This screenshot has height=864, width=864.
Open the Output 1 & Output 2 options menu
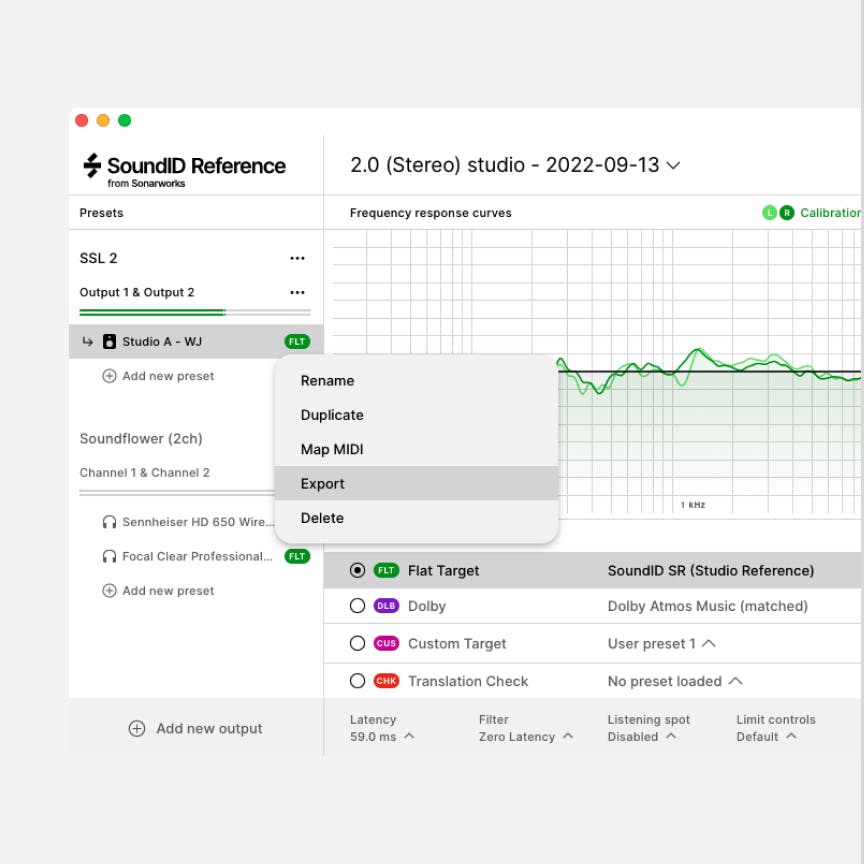pyautogui.click(x=297, y=292)
